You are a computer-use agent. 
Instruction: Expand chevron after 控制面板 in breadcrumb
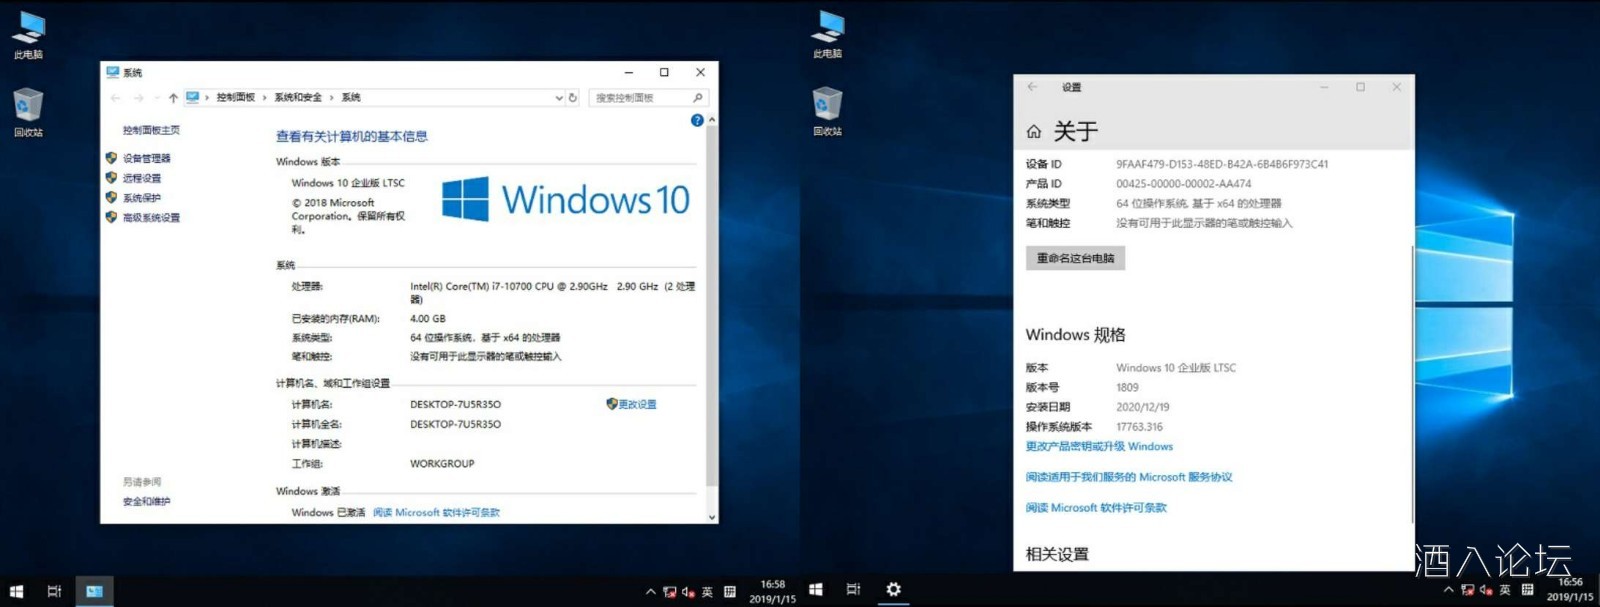[264, 98]
